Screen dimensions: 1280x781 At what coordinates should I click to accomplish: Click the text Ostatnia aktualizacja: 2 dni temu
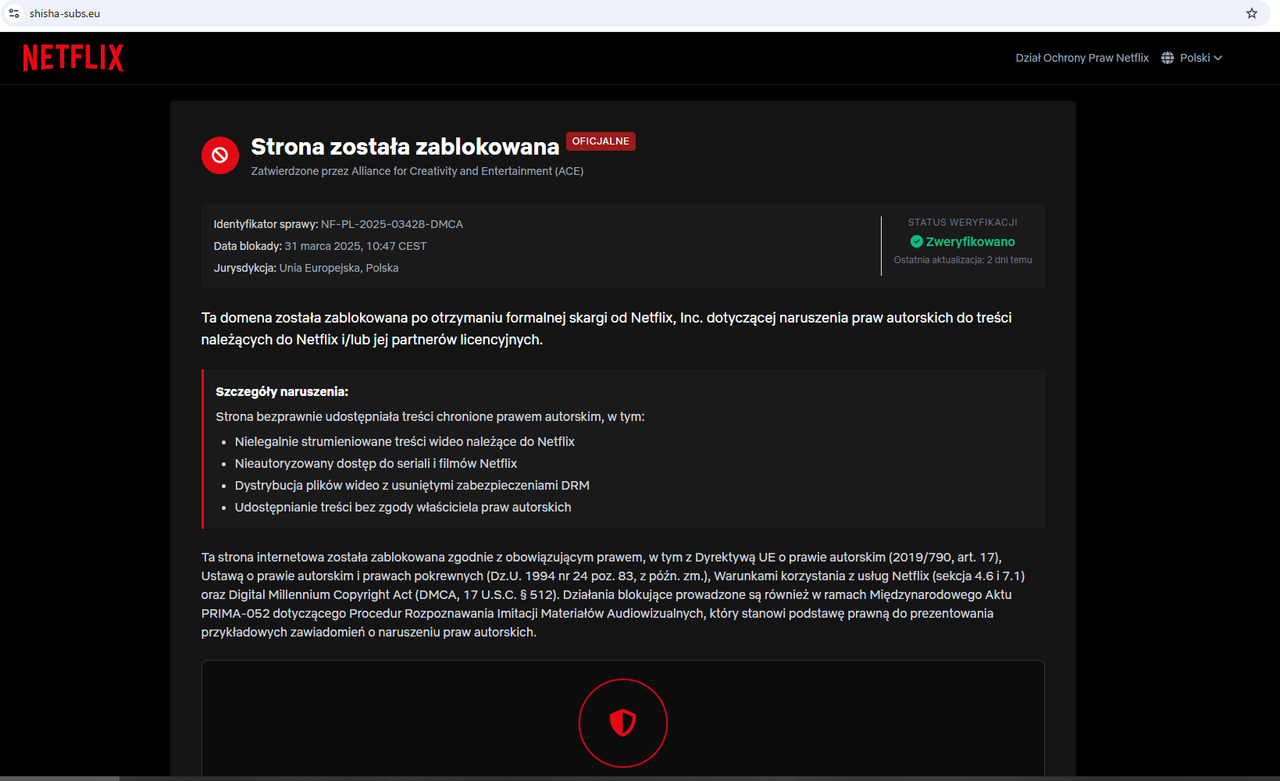coord(963,260)
